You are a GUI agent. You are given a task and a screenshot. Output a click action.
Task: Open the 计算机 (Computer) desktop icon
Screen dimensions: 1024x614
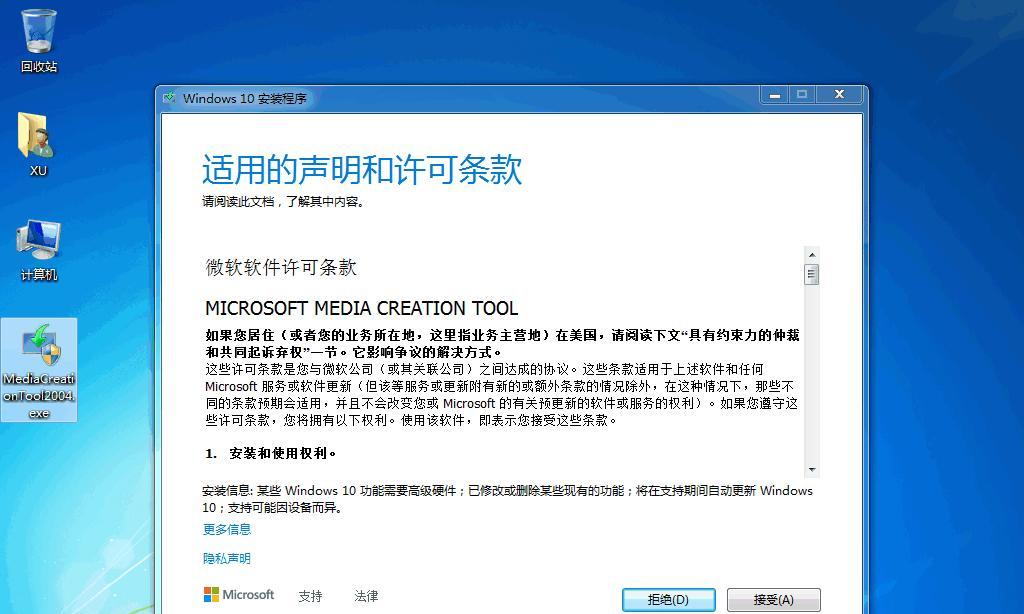pos(39,250)
